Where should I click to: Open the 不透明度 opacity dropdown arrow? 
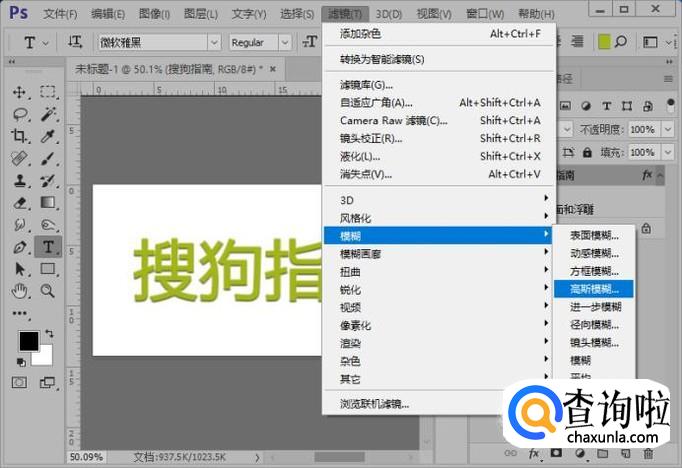(x=667, y=129)
